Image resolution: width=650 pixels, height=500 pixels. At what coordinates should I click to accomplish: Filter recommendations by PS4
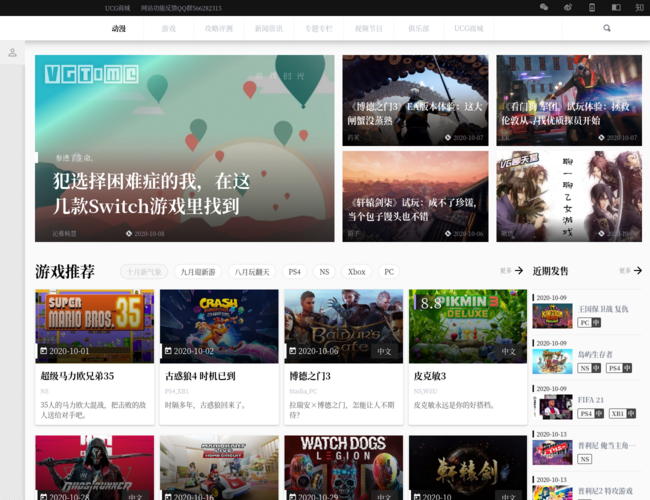pos(294,272)
